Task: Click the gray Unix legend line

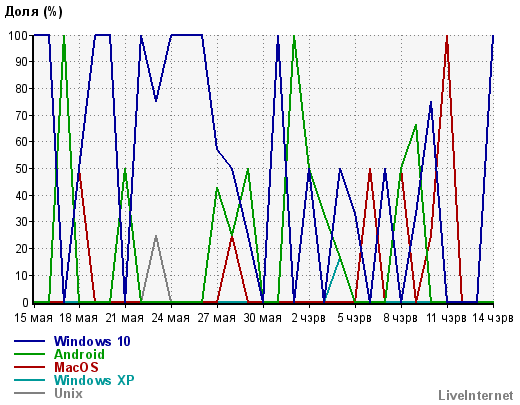Action: click(x=29, y=393)
